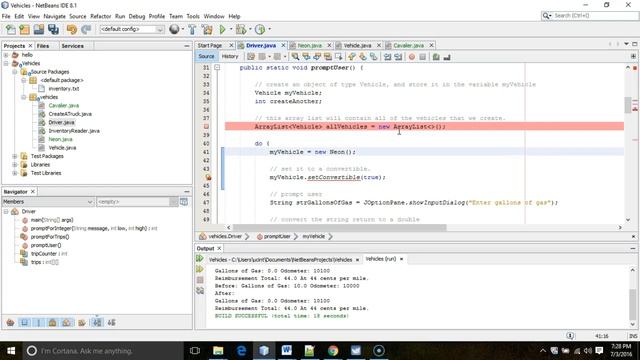The width and height of the screenshot is (640, 360).
Task: Click the globe browser selection icon
Action: (174, 29)
